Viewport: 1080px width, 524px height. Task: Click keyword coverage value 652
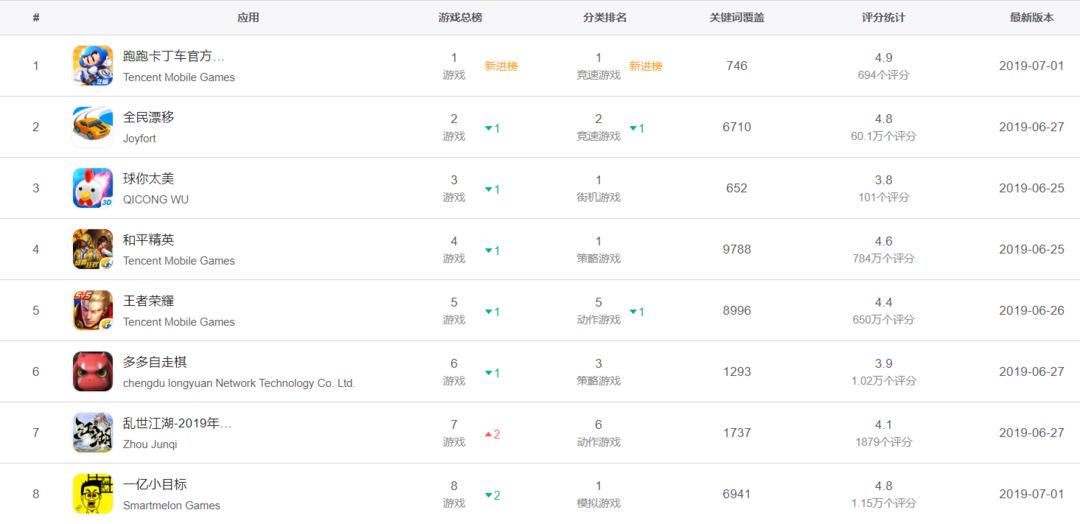coord(736,188)
